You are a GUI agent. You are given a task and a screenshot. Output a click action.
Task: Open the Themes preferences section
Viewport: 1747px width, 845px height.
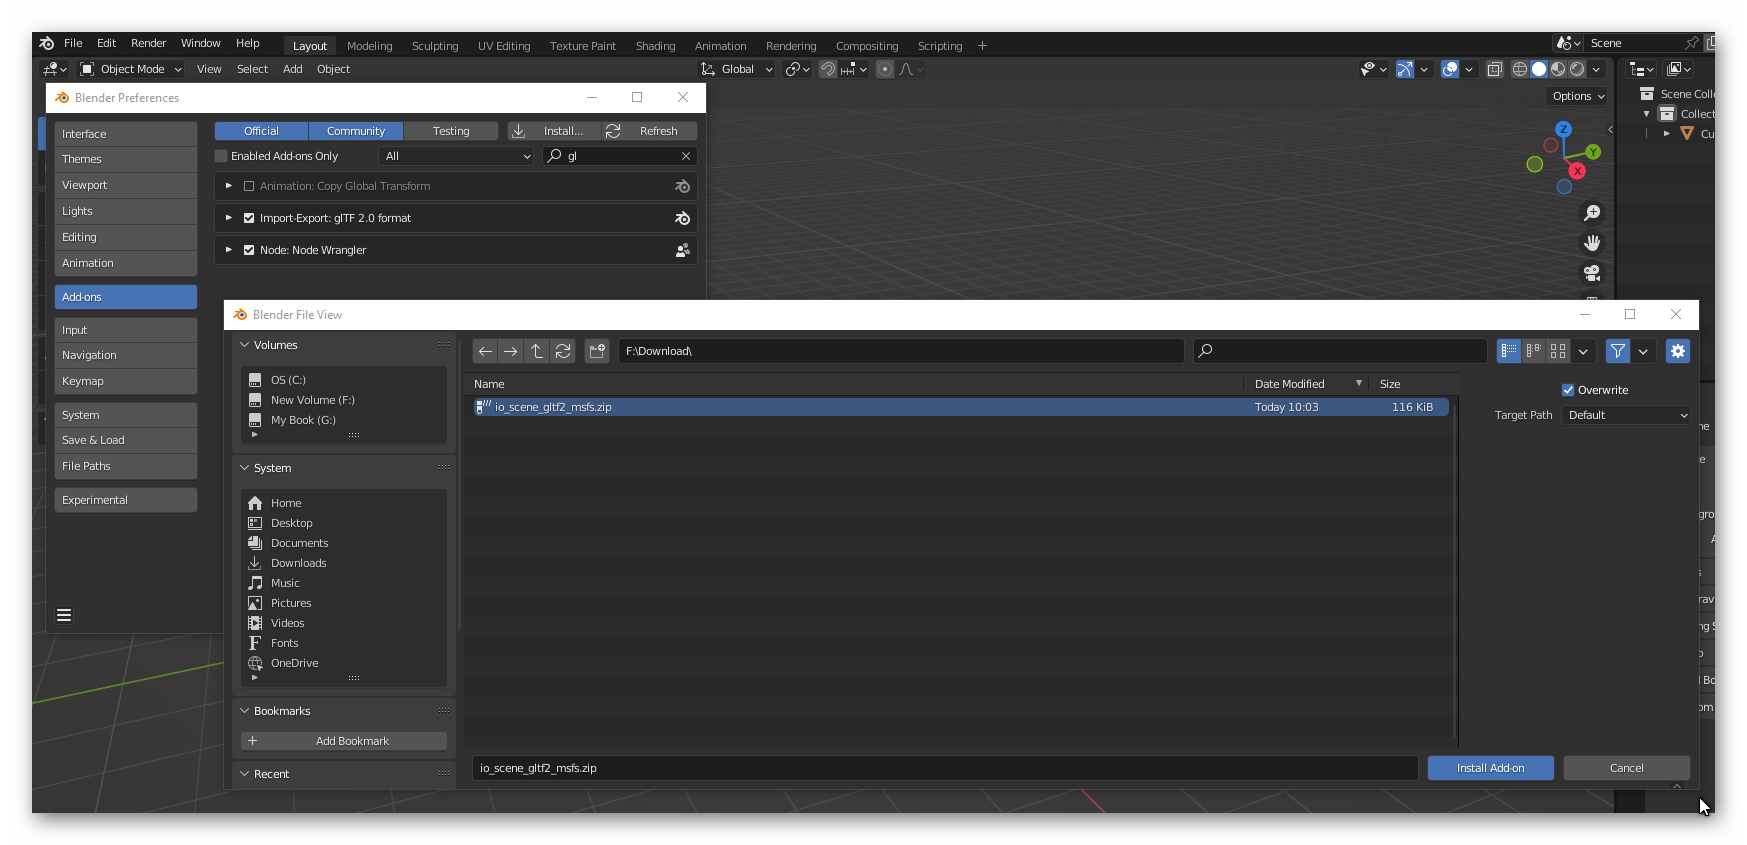point(126,159)
